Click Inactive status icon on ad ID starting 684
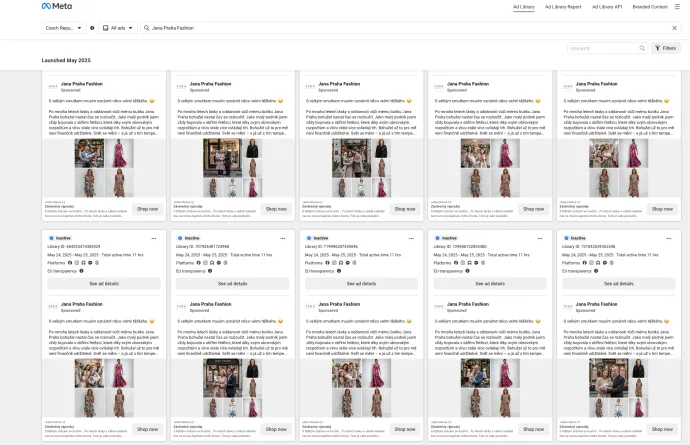 pos(51,238)
